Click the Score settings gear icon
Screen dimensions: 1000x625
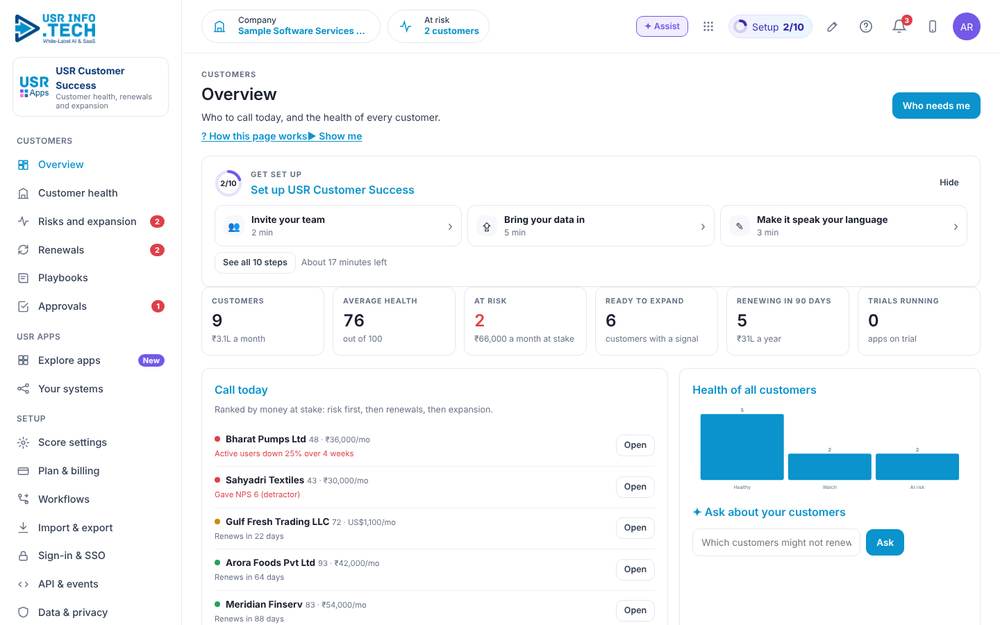coord(23,443)
